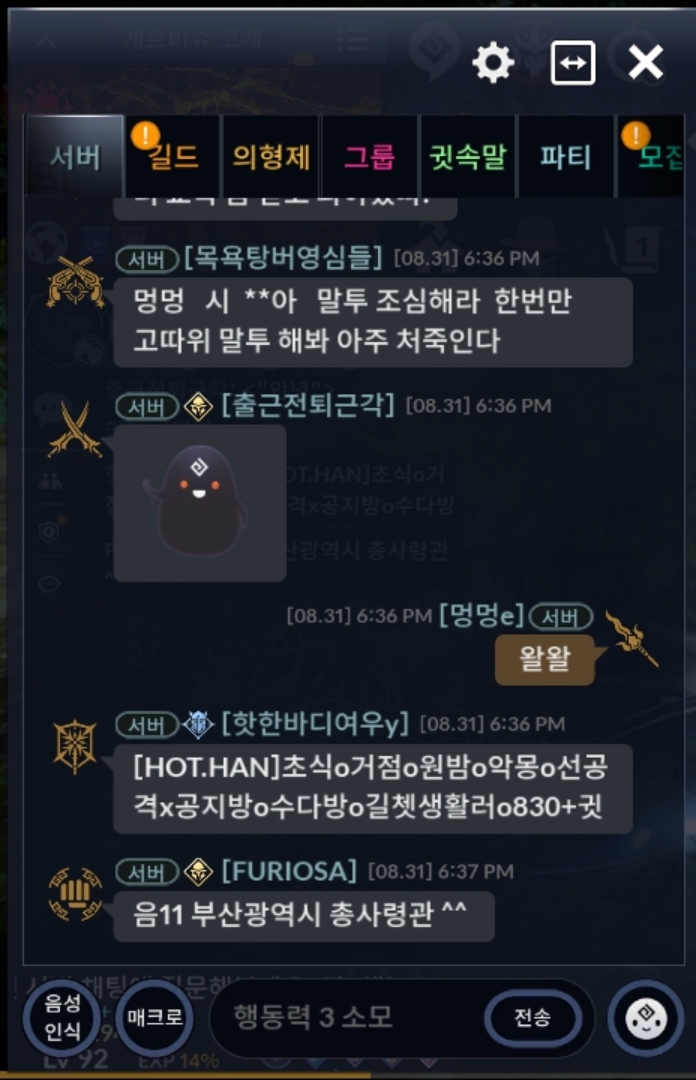The width and height of the screenshot is (696, 1080).
Task: Click 목욕탕버영심들 crossed pistols avatar
Action: [x=75, y=282]
